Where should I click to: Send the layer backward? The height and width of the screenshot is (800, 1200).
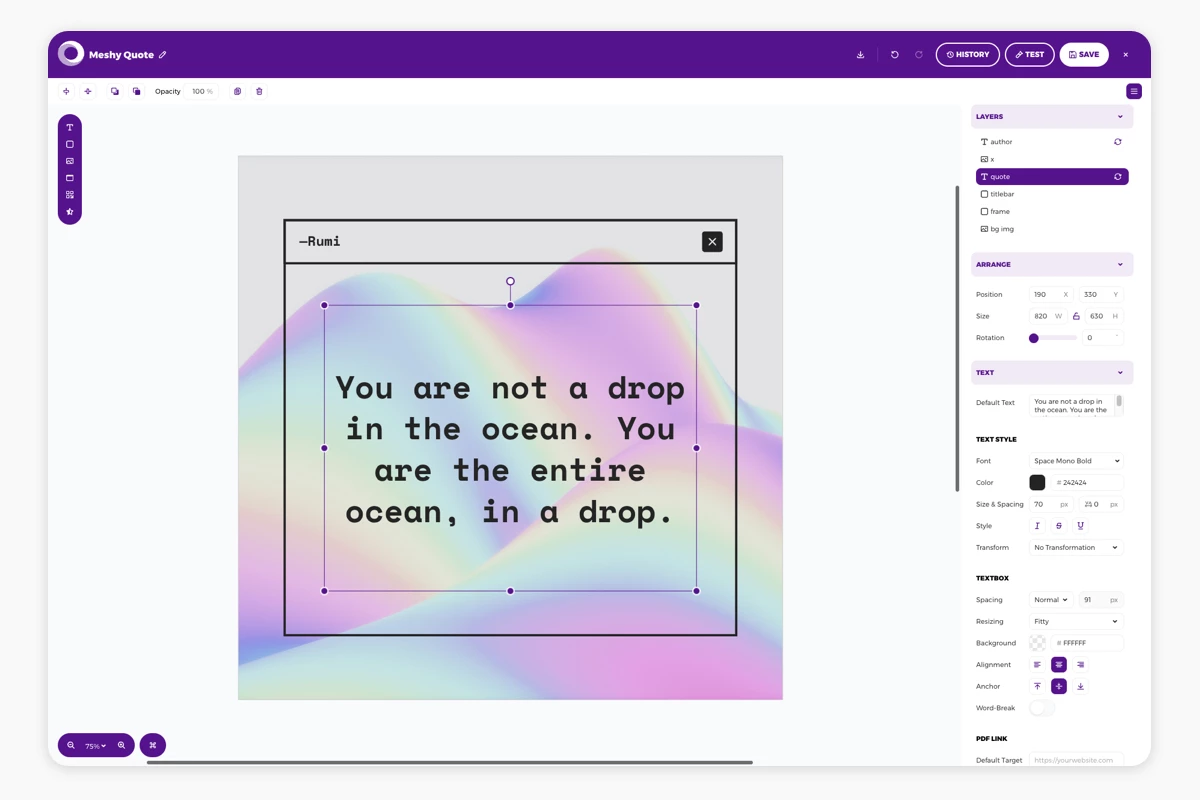point(137,91)
